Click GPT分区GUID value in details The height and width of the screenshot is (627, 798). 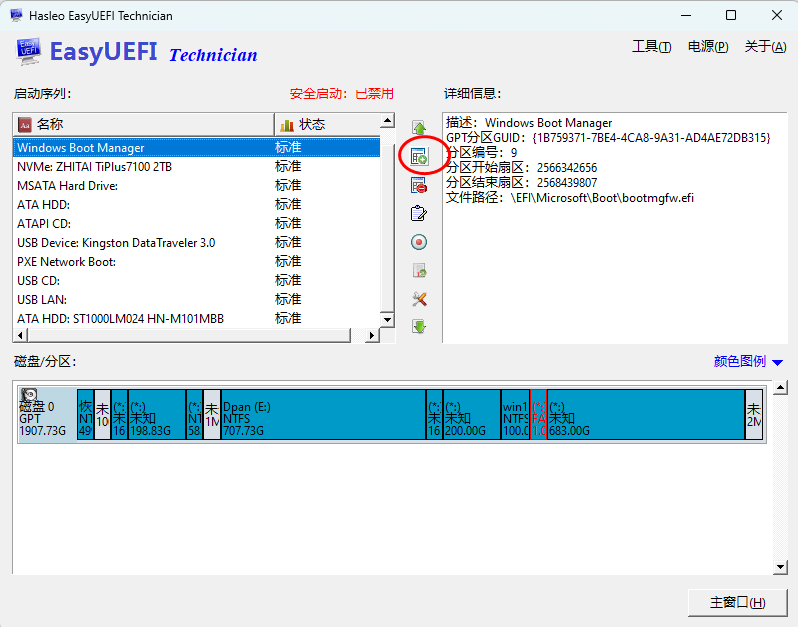651,138
